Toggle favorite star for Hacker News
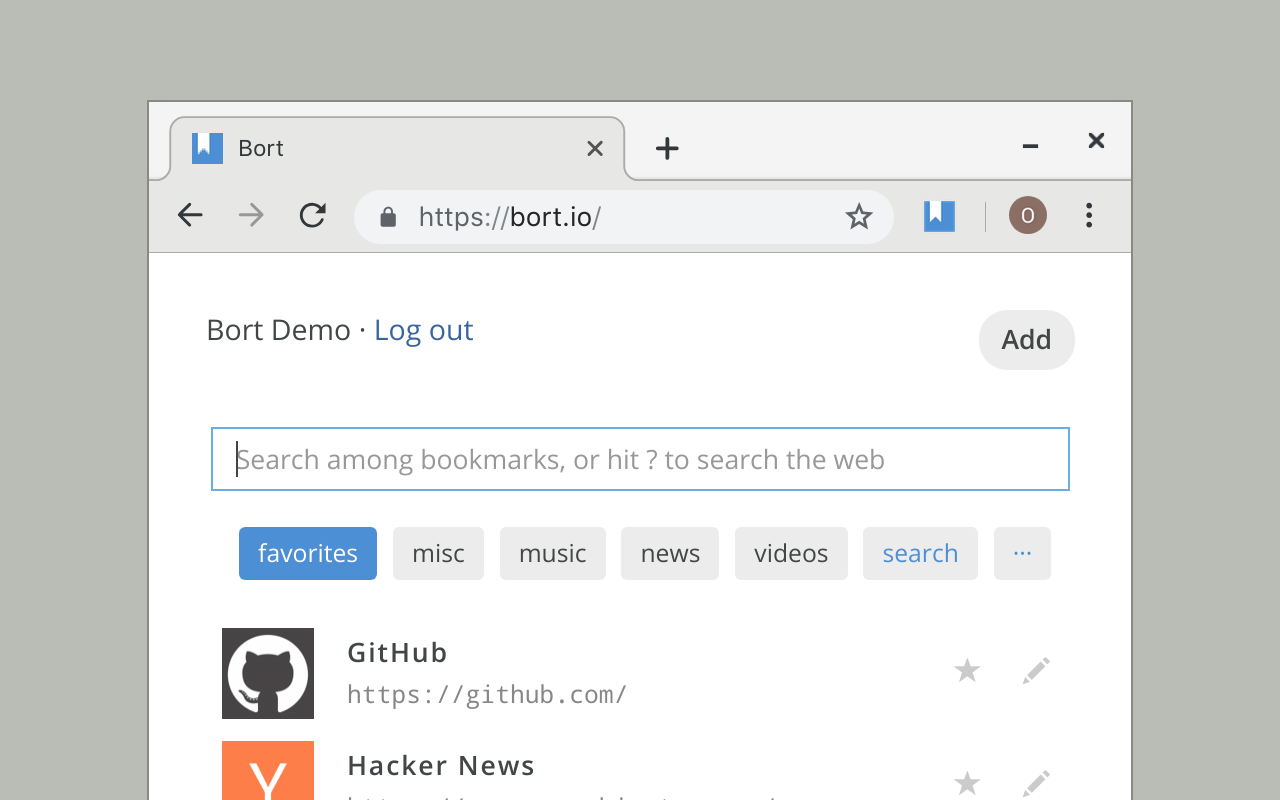 pos(967,783)
